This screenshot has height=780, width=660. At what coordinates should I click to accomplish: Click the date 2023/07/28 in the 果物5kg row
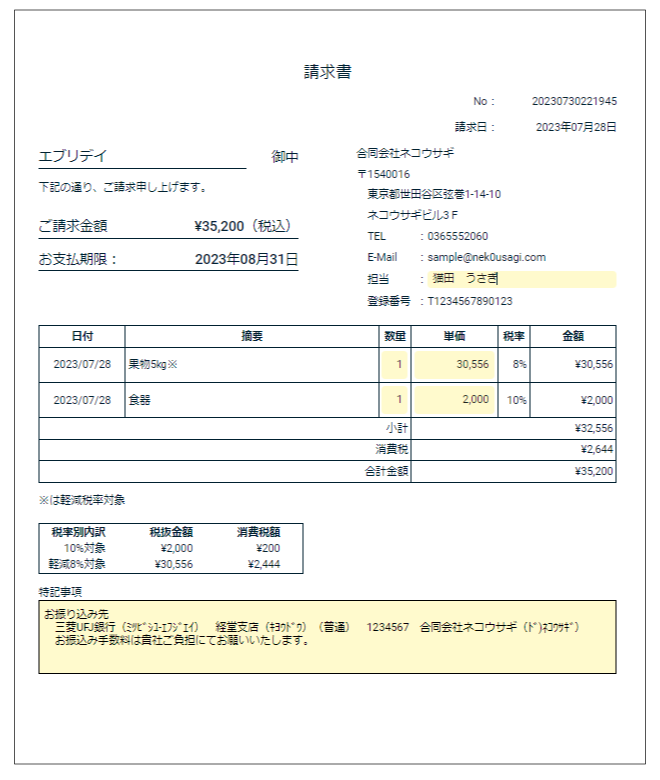tap(82, 365)
